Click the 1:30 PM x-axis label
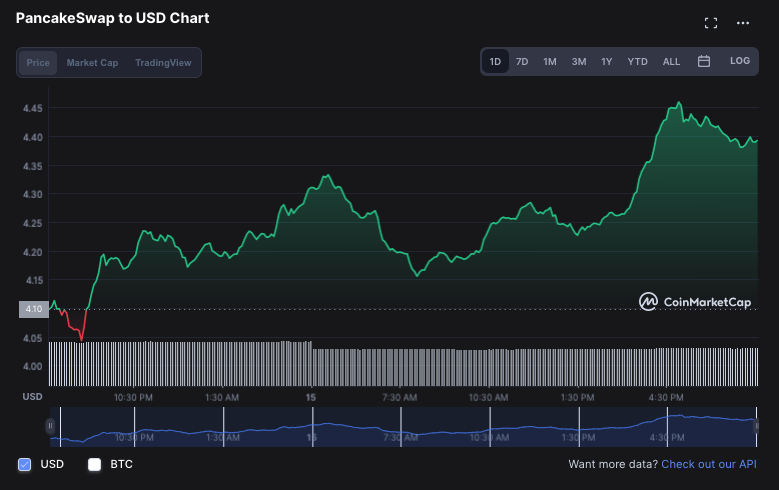 [577, 398]
